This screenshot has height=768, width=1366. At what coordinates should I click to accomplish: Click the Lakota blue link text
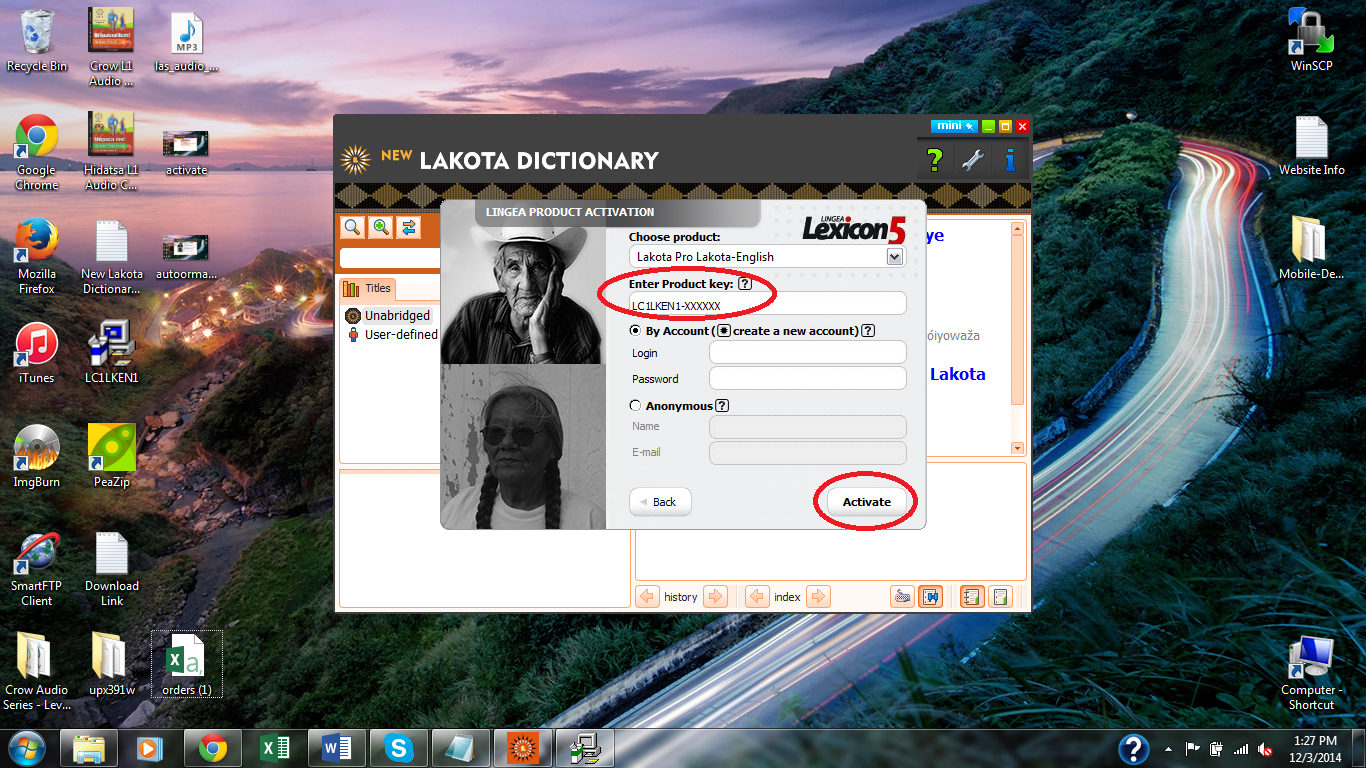(958, 374)
